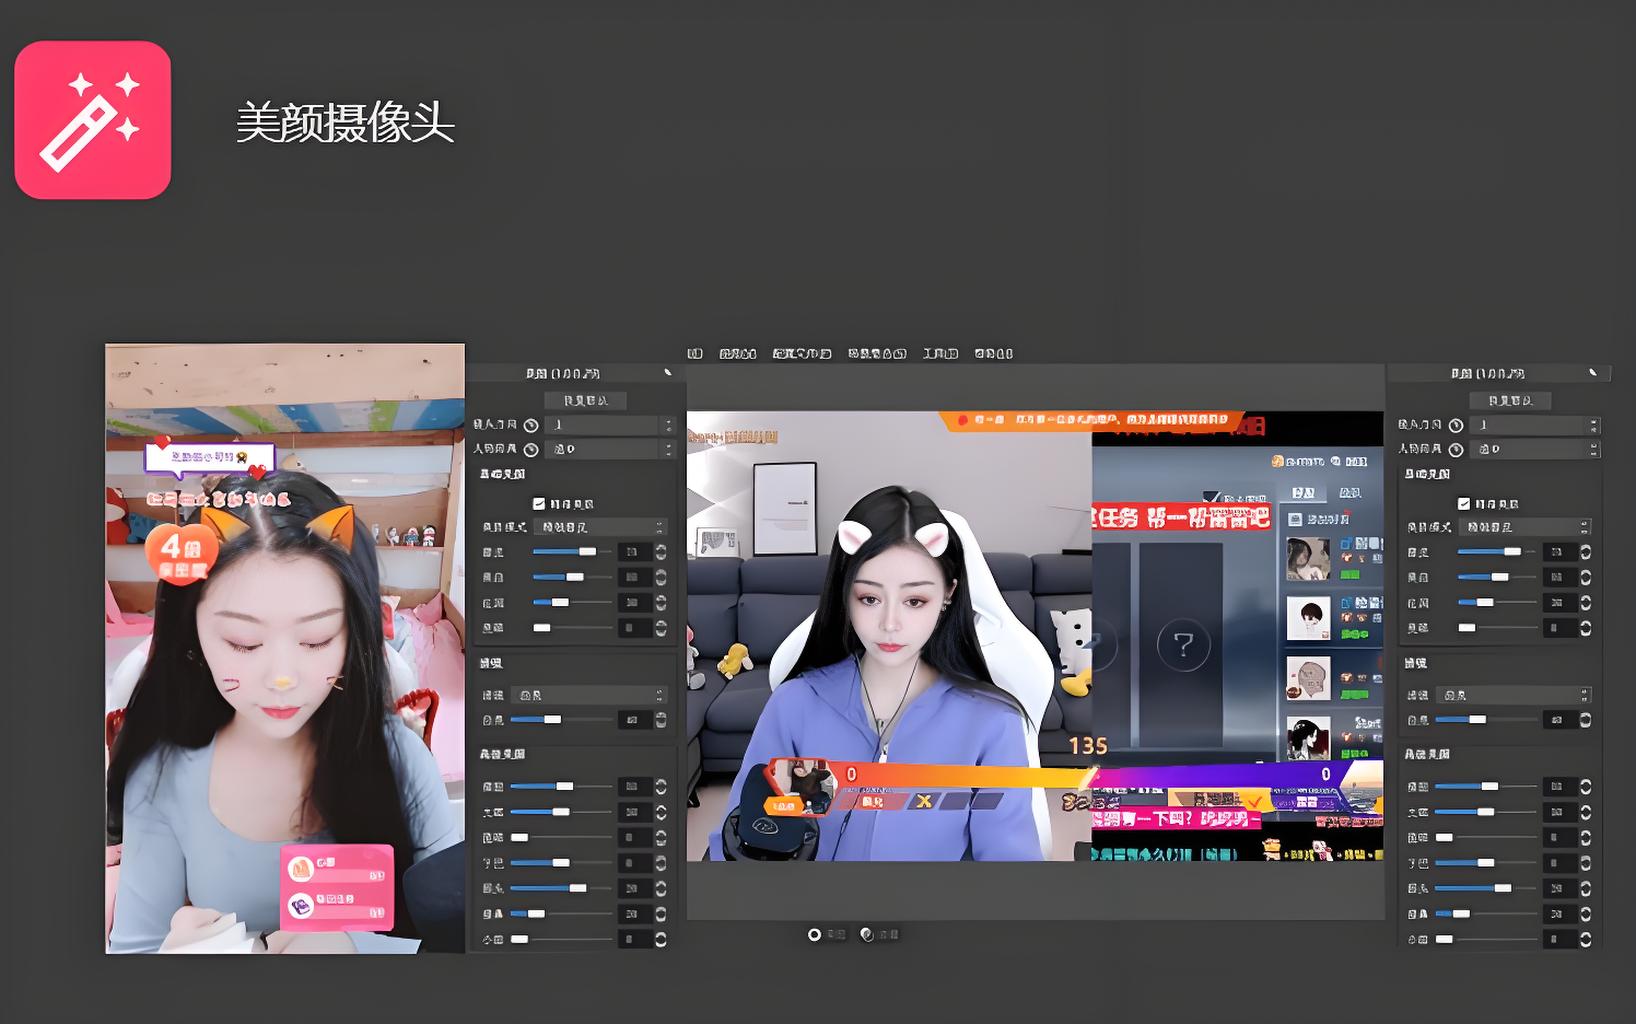The image size is (1636, 1024).
Task: Click the reset icon next to the top beauty slider
Action: coord(660,551)
